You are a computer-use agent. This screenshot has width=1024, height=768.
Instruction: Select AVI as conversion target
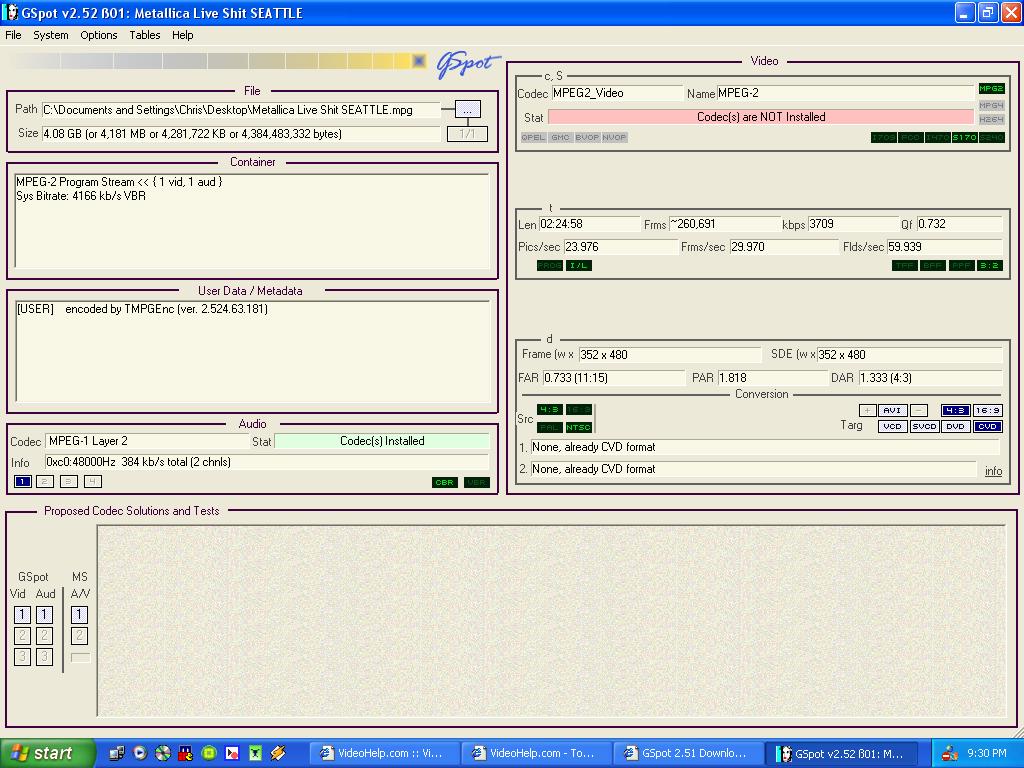pyautogui.click(x=892, y=411)
